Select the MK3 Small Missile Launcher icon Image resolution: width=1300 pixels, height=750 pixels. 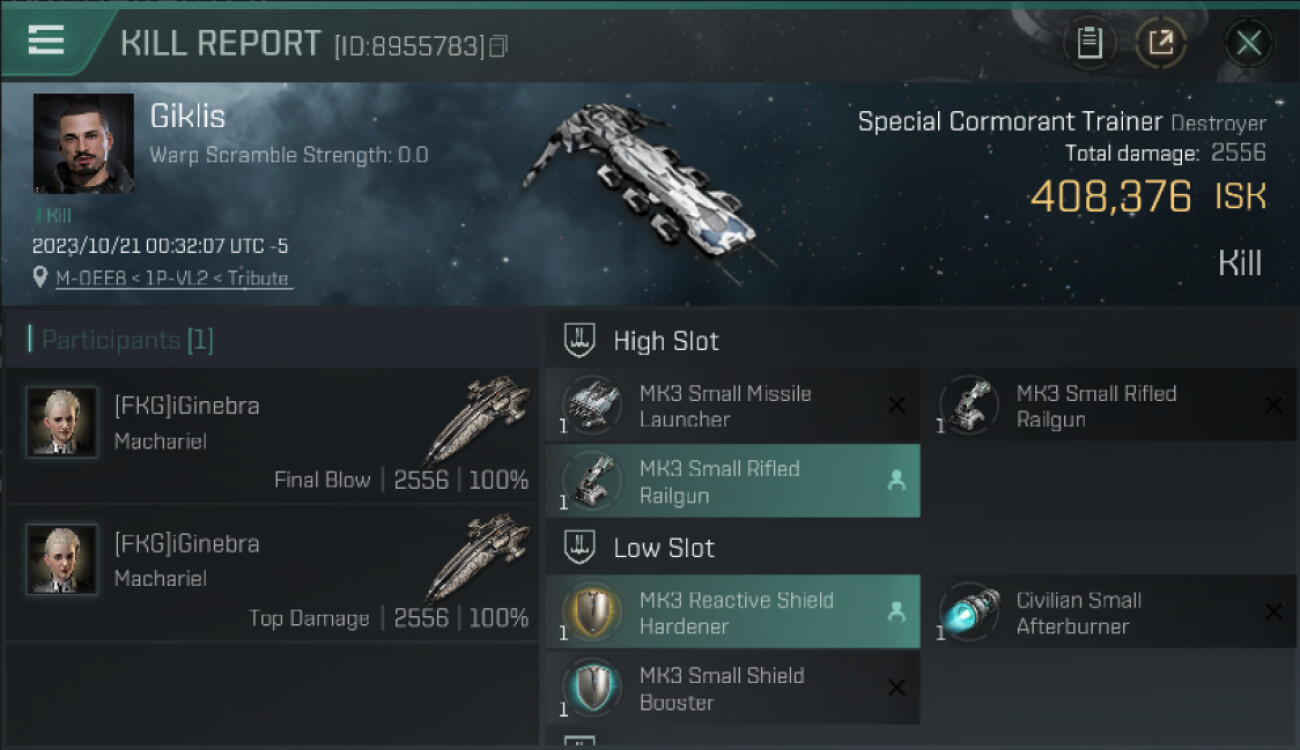593,406
